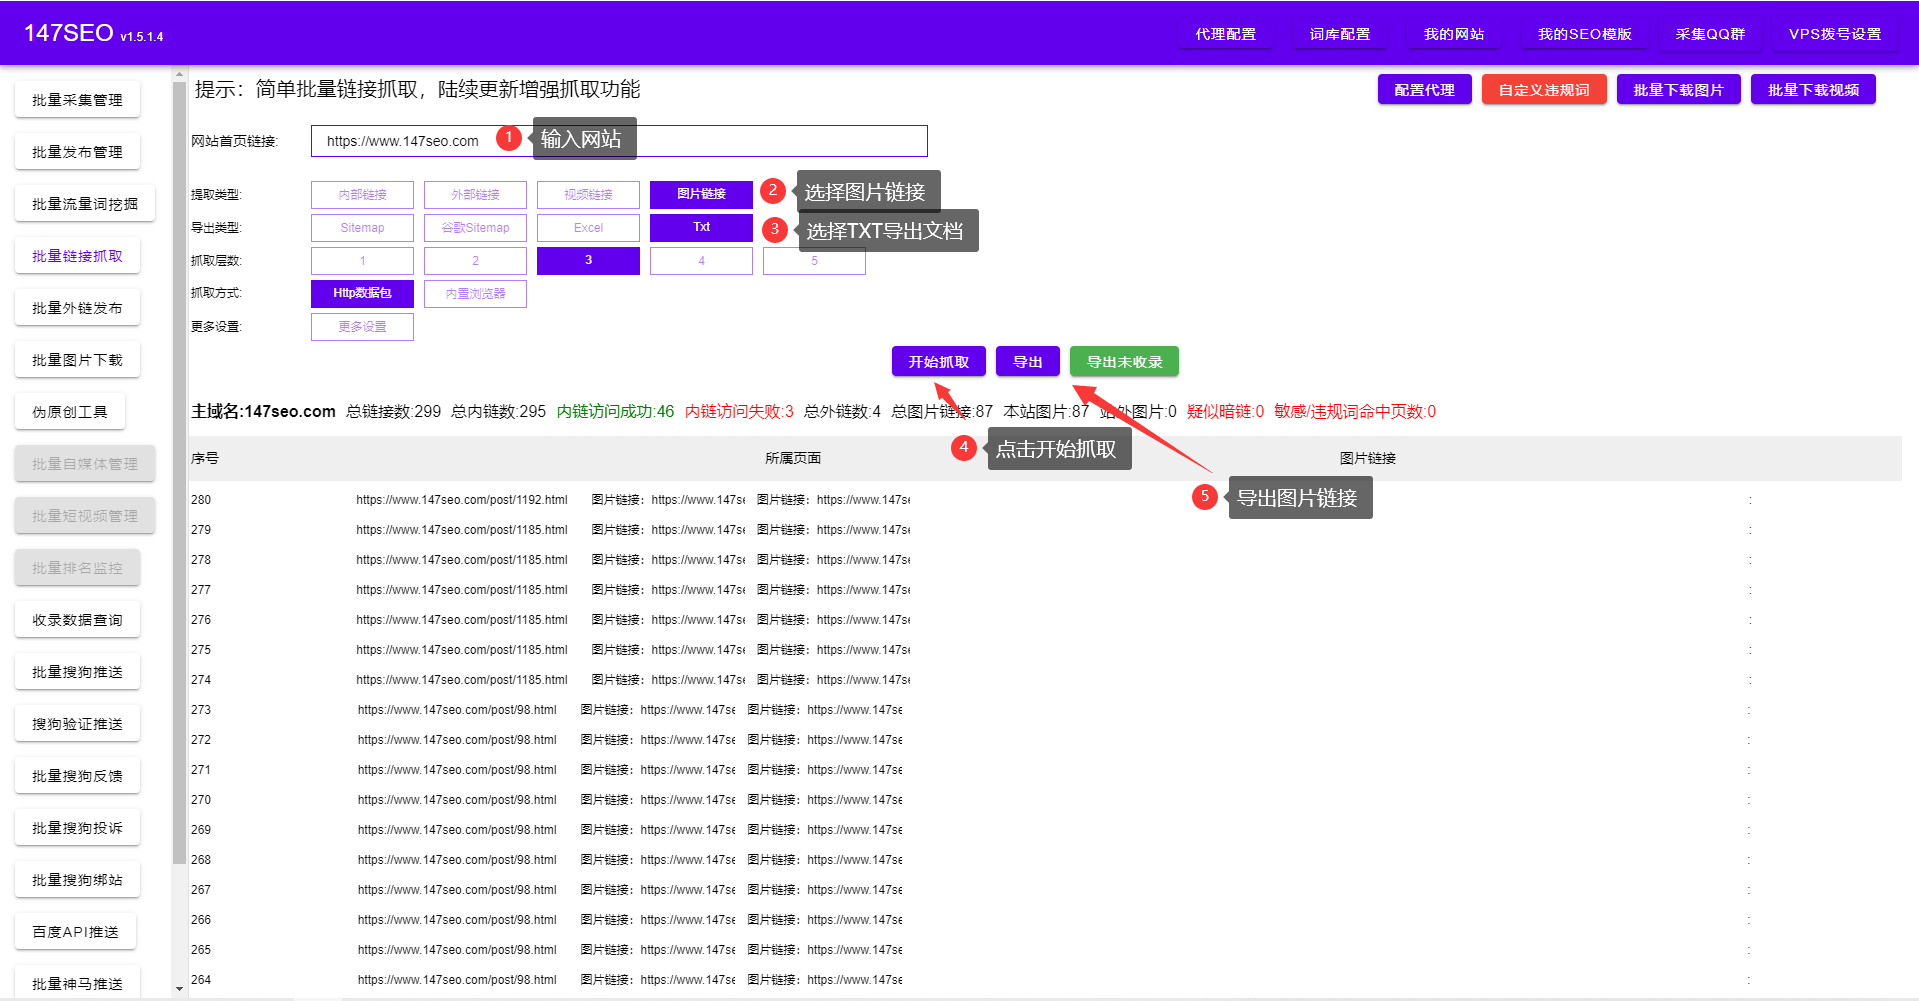Switch crawl method to 内置浏览器
This screenshot has height=1001, width=1919.
coord(475,294)
